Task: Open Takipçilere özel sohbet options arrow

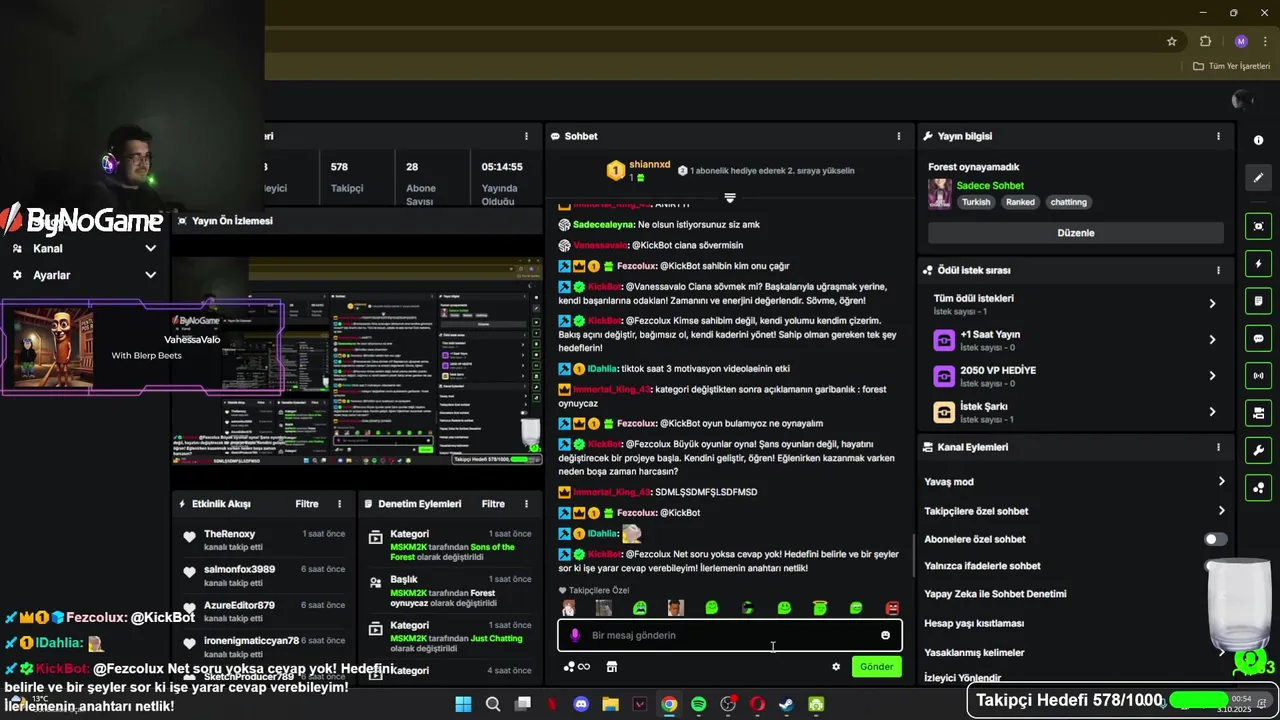Action: pos(1221,511)
